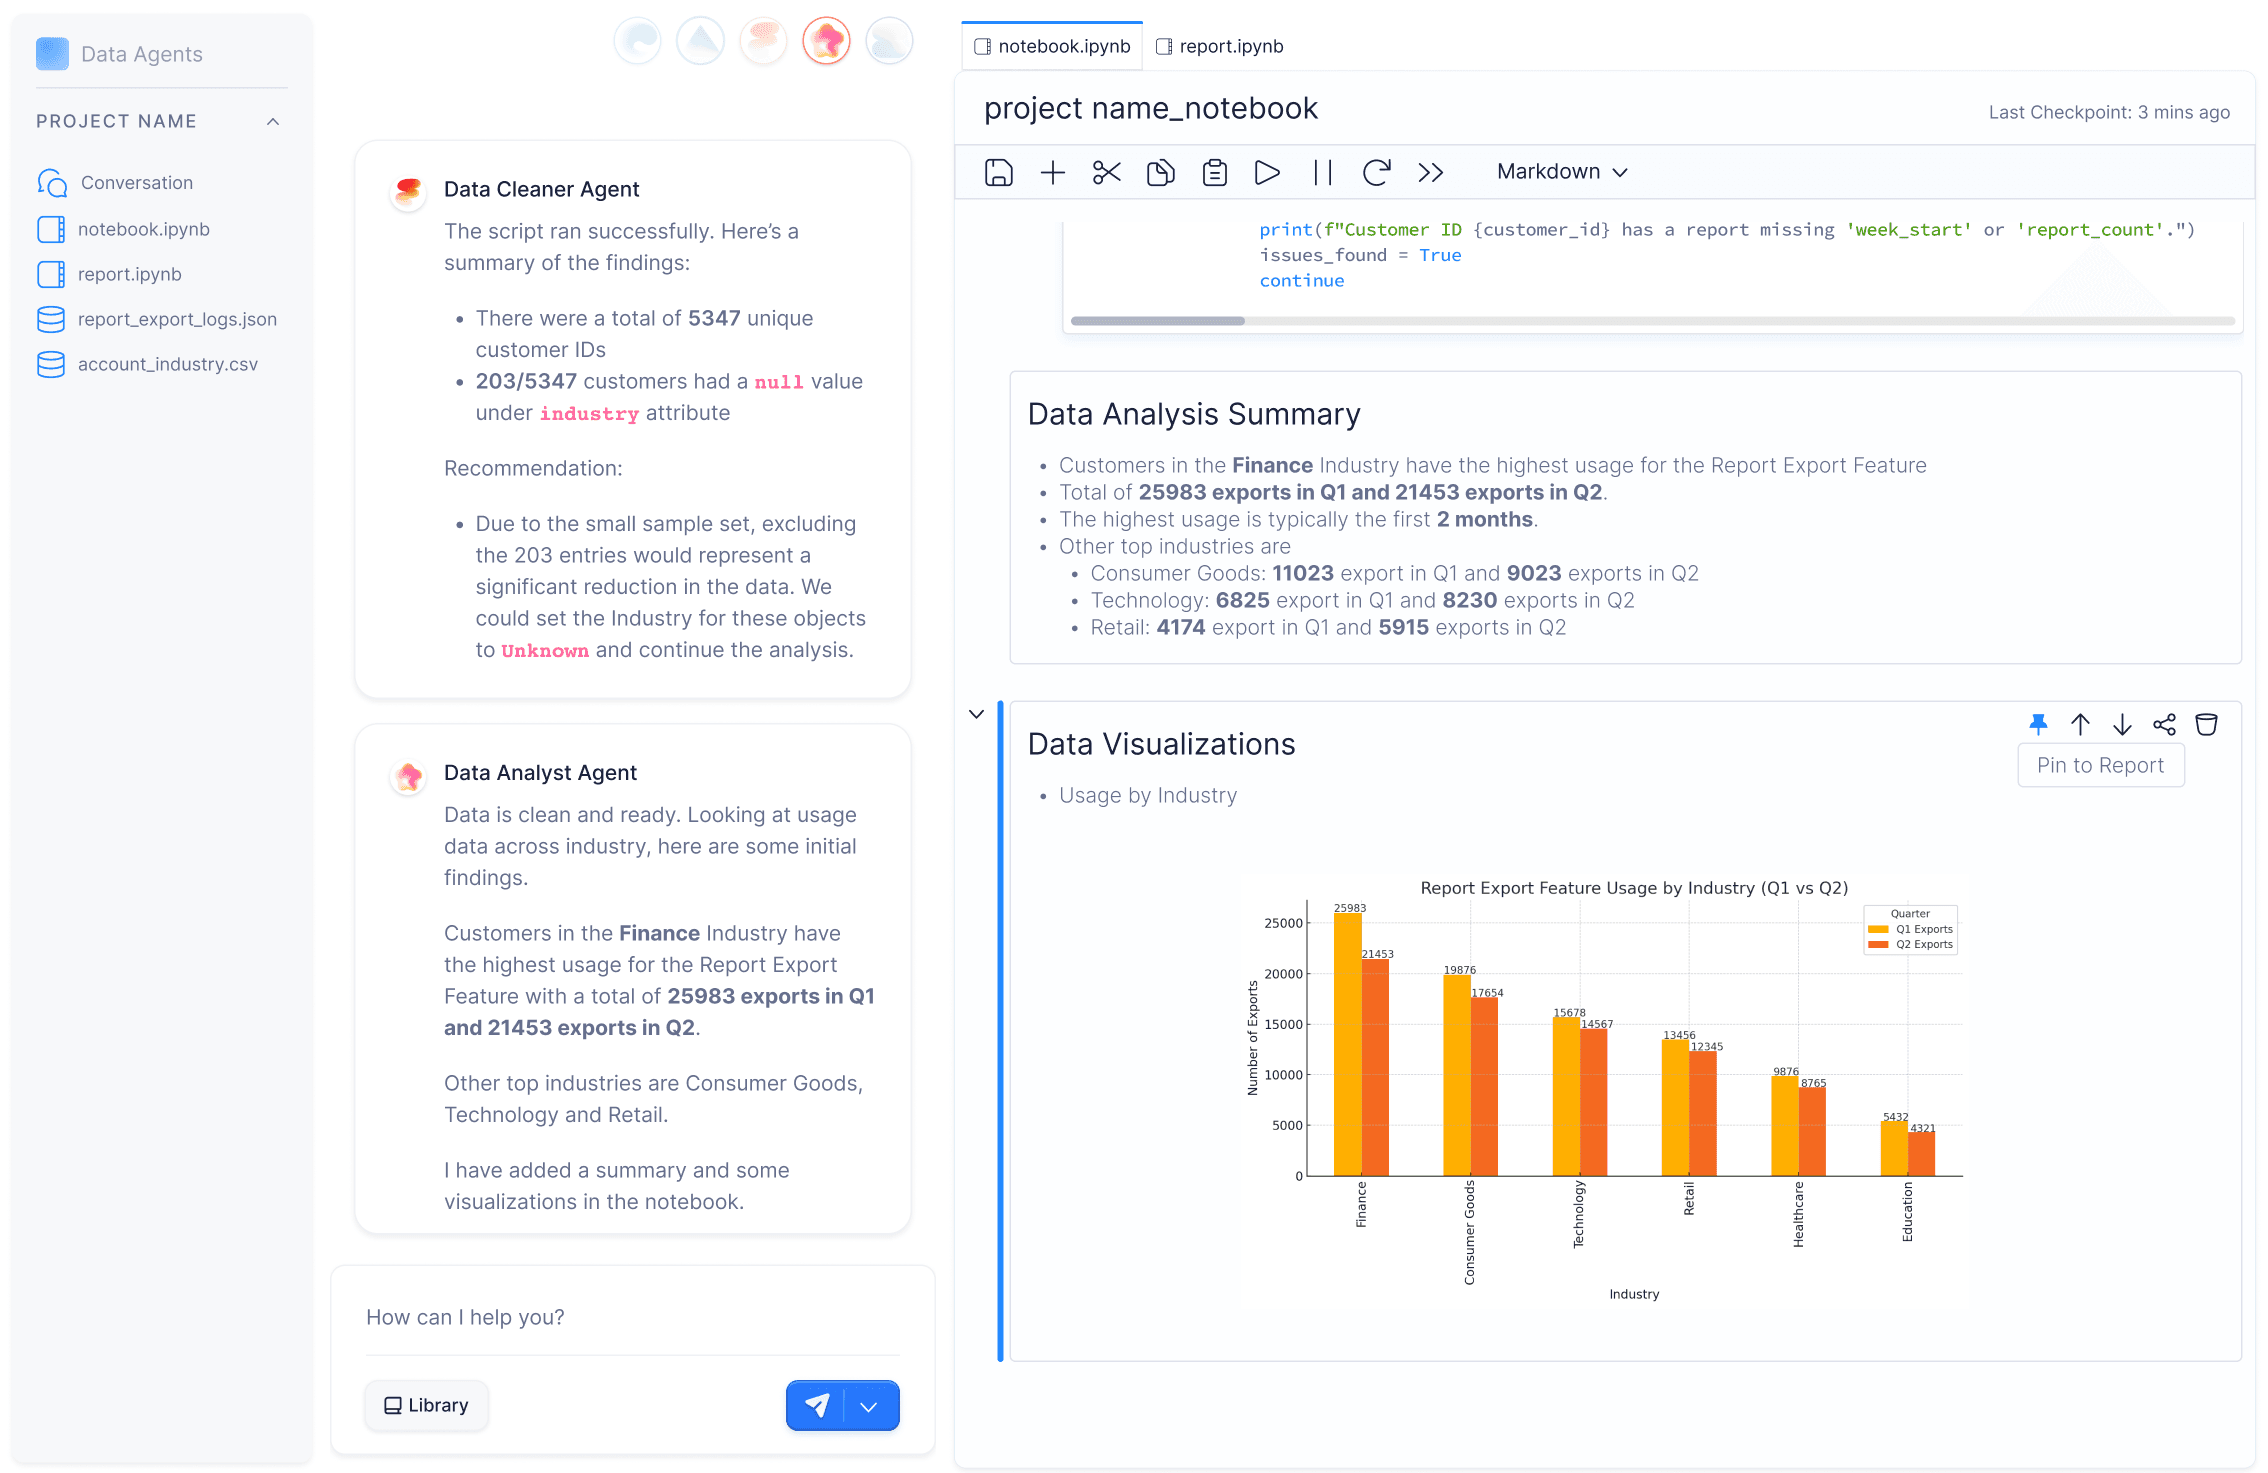Click the Data Analysis Summary heading
Screen dimensions: 2268x1473
tap(1194, 414)
